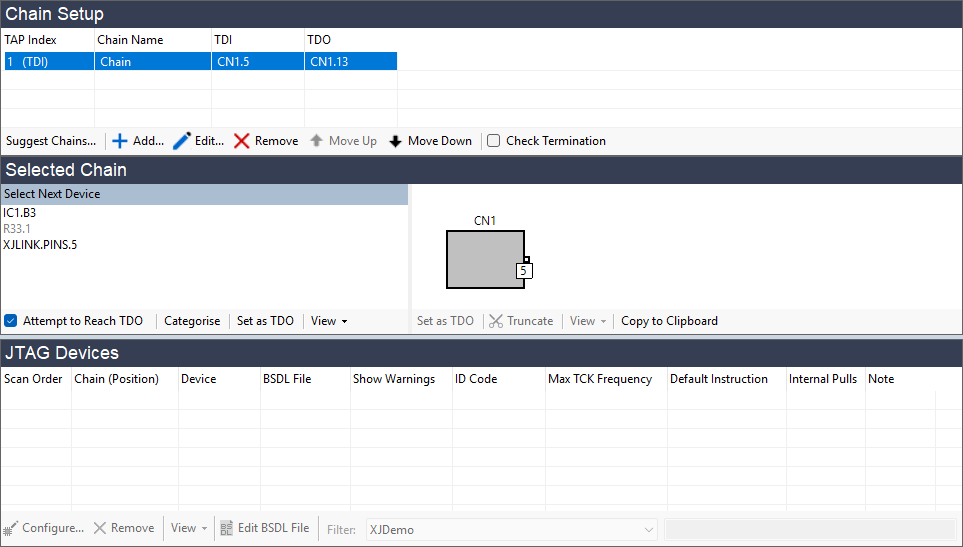
Task: Expand the Filter XJDemo combo box
Action: (648, 529)
